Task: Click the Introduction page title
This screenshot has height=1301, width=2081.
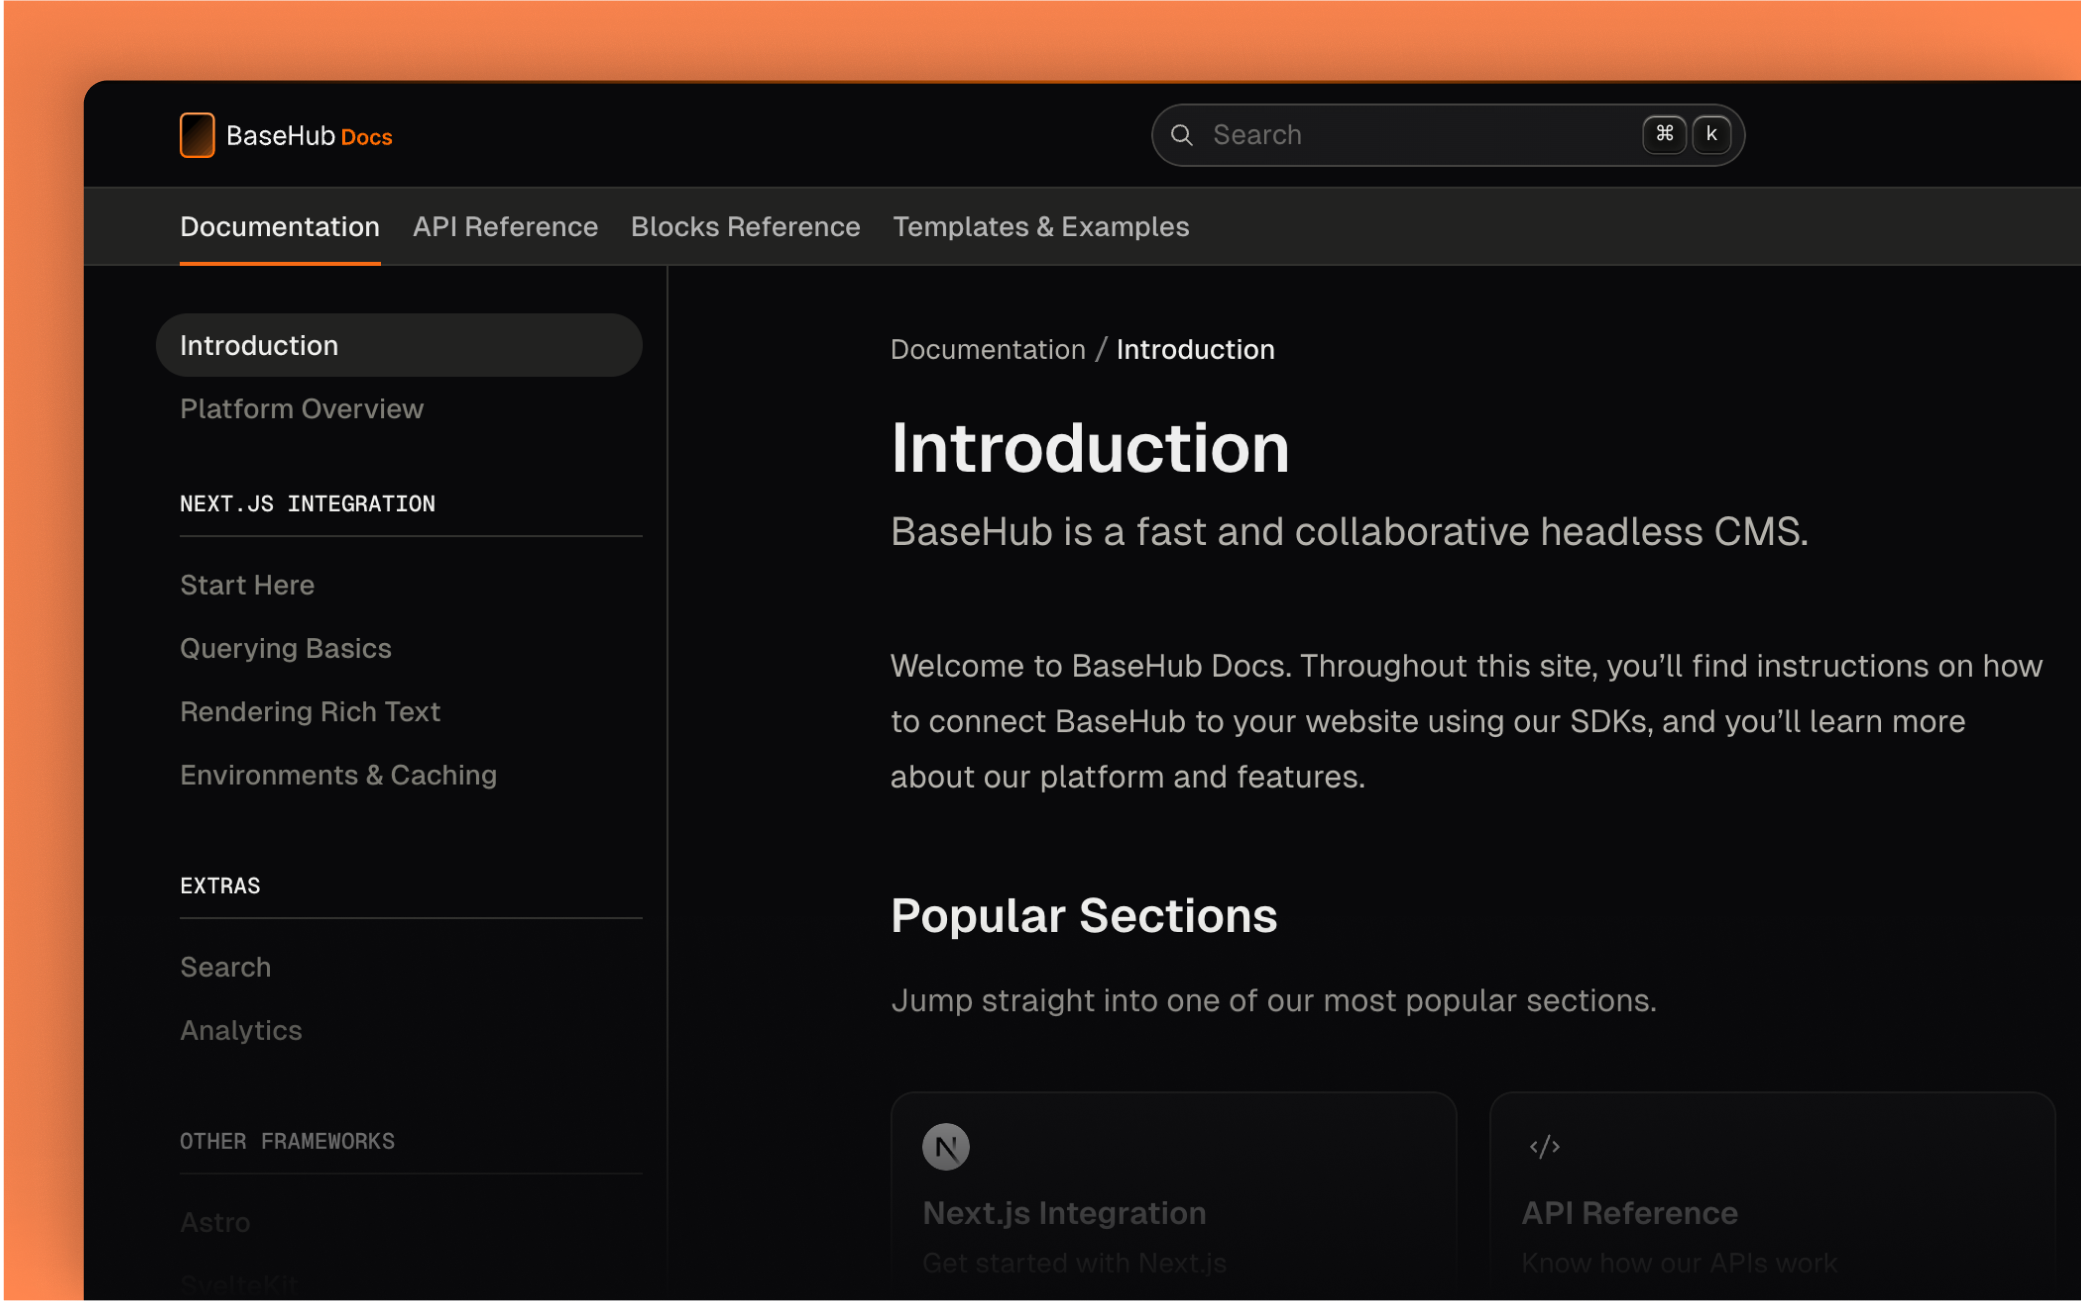Action: pyautogui.click(x=1090, y=448)
